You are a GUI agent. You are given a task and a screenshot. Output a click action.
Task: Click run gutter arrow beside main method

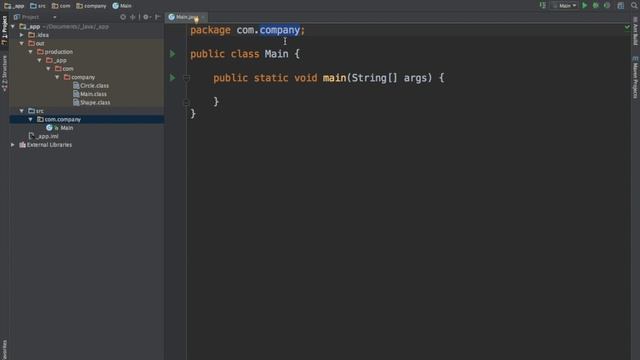tap(173, 78)
